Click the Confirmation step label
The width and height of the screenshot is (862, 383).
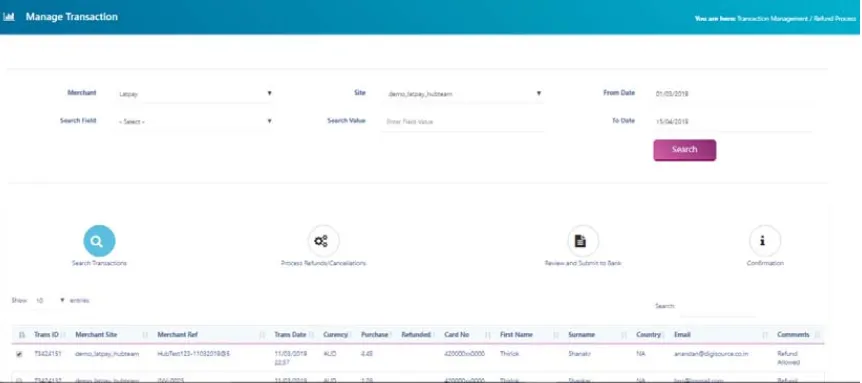pos(765,263)
